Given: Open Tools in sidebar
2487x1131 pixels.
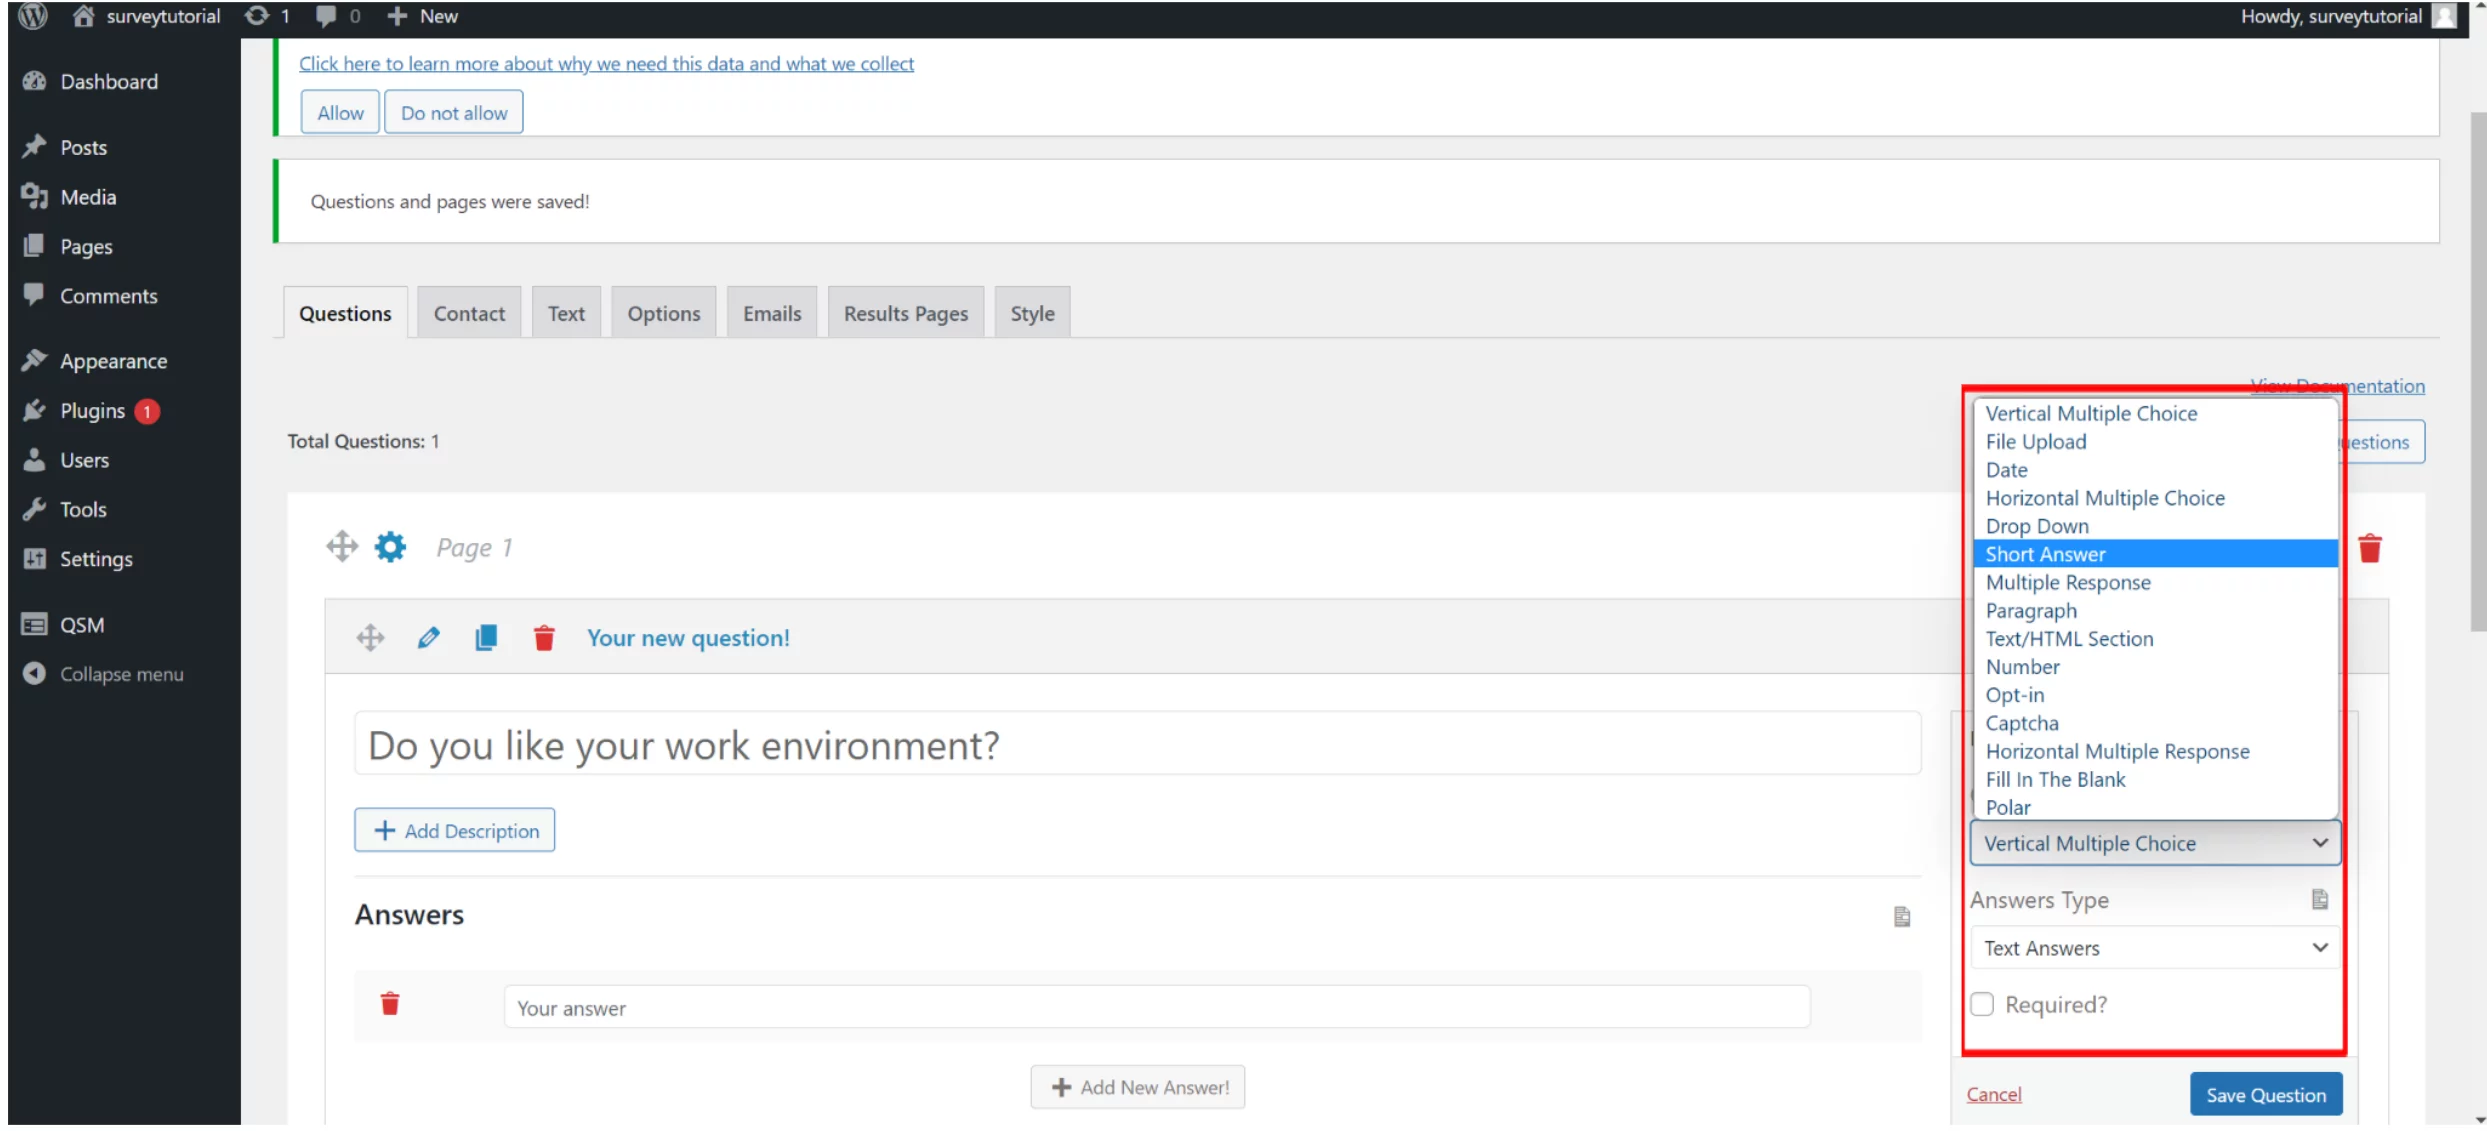Looking at the screenshot, I should (83, 509).
